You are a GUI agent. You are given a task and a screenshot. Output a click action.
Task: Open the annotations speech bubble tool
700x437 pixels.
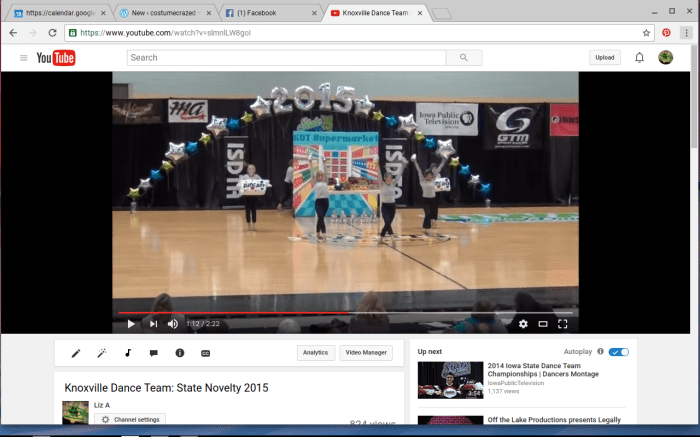tap(154, 353)
